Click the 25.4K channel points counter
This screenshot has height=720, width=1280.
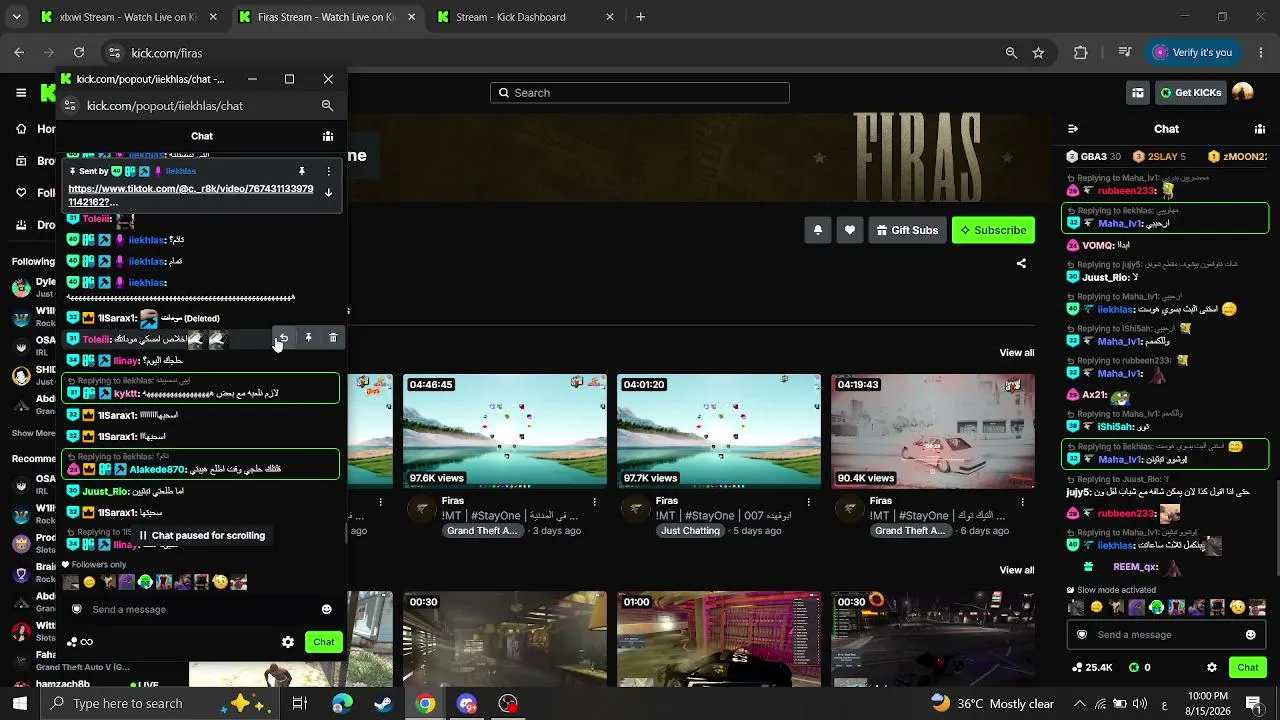pos(1092,667)
